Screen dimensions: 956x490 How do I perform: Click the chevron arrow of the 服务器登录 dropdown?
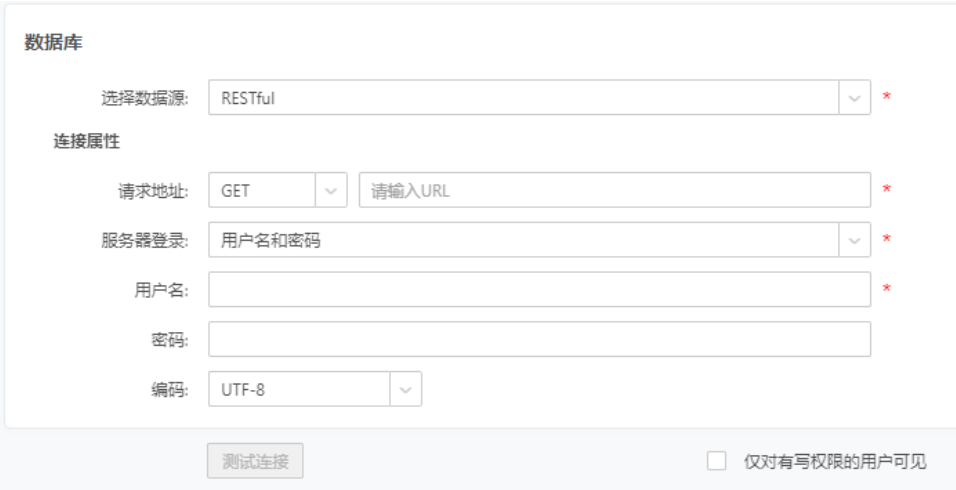point(855,240)
